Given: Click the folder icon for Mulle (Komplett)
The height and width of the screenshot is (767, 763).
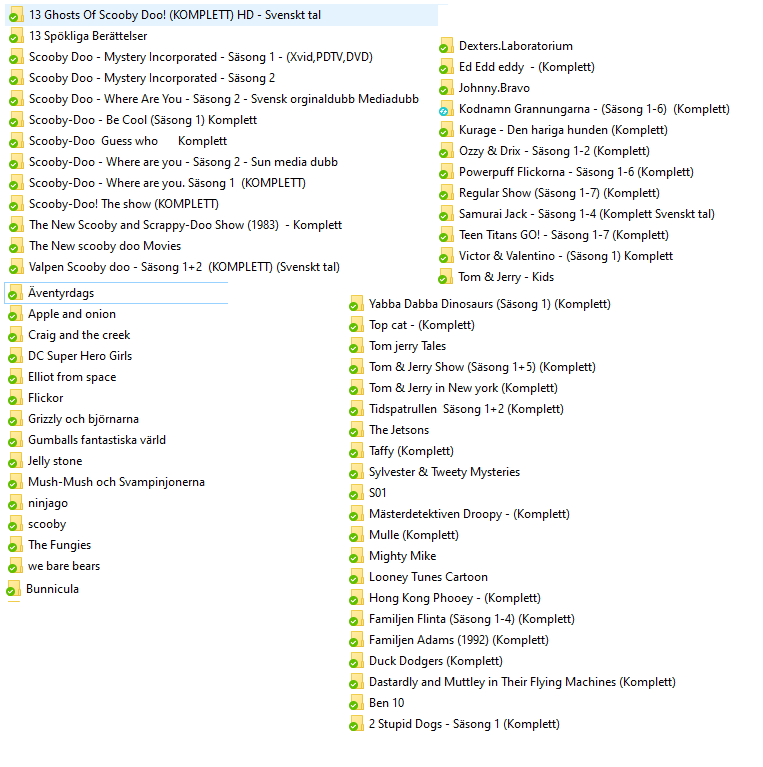Looking at the screenshot, I should (356, 535).
